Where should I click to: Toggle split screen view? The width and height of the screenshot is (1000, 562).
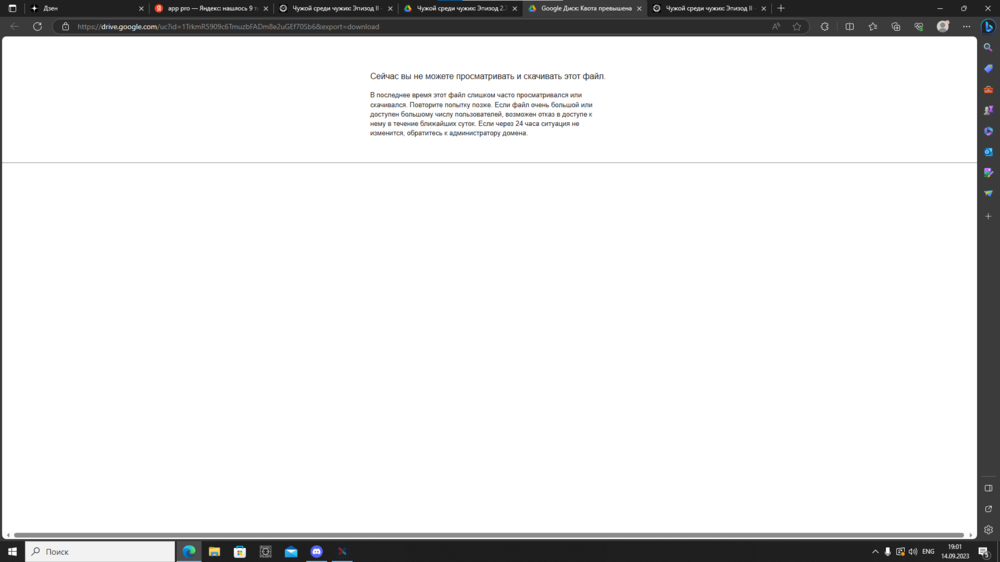[849, 27]
